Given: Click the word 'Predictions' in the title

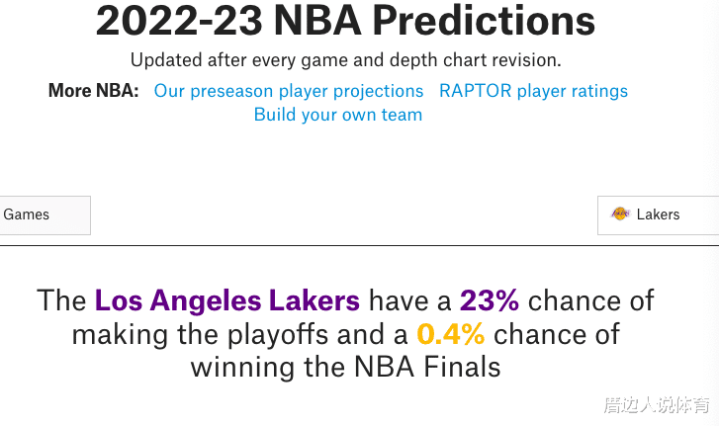Looking at the screenshot, I should coord(484,21).
